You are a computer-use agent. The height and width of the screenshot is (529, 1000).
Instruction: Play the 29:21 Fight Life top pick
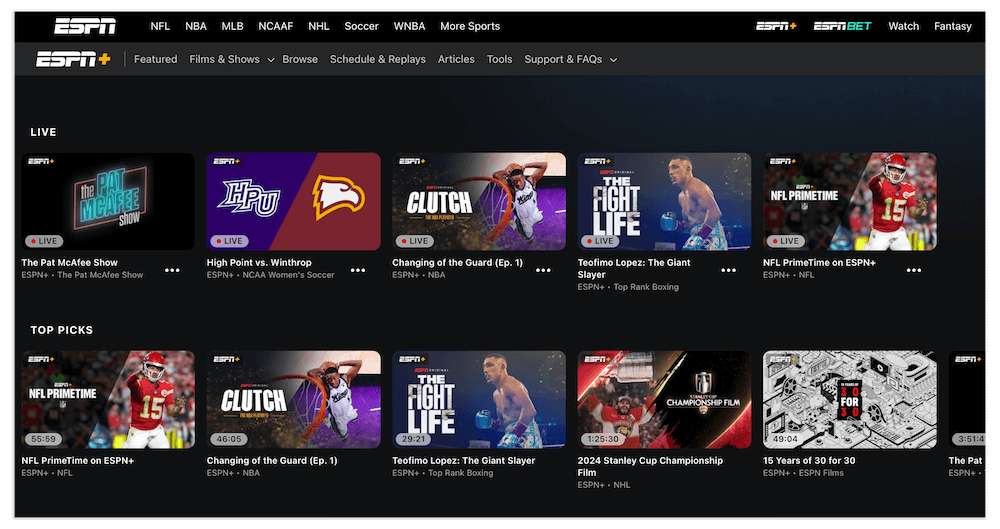tap(479, 399)
